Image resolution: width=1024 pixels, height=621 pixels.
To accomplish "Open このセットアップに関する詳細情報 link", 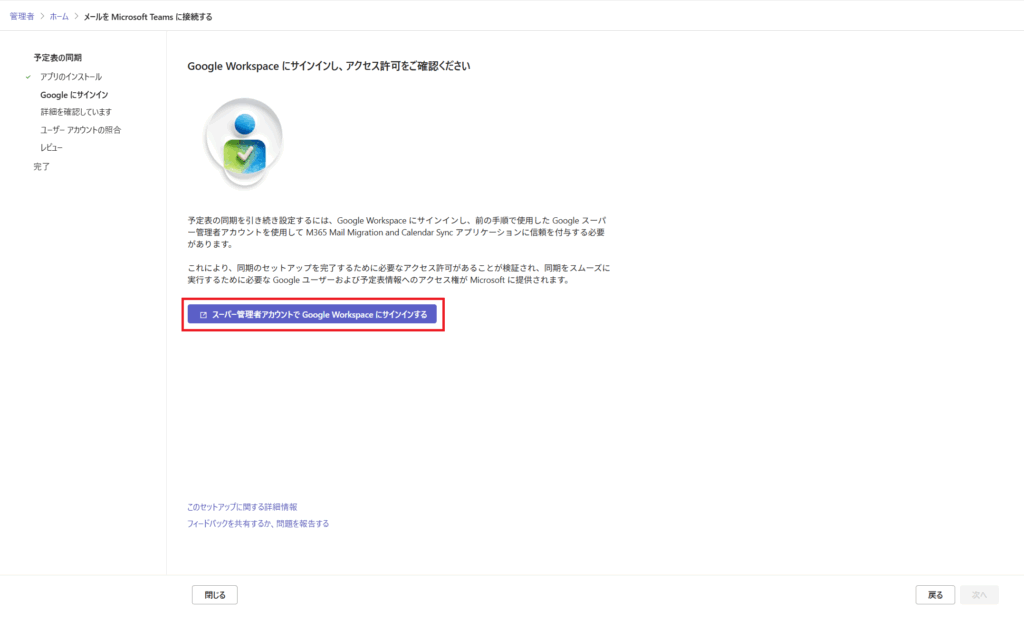I will pos(242,507).
